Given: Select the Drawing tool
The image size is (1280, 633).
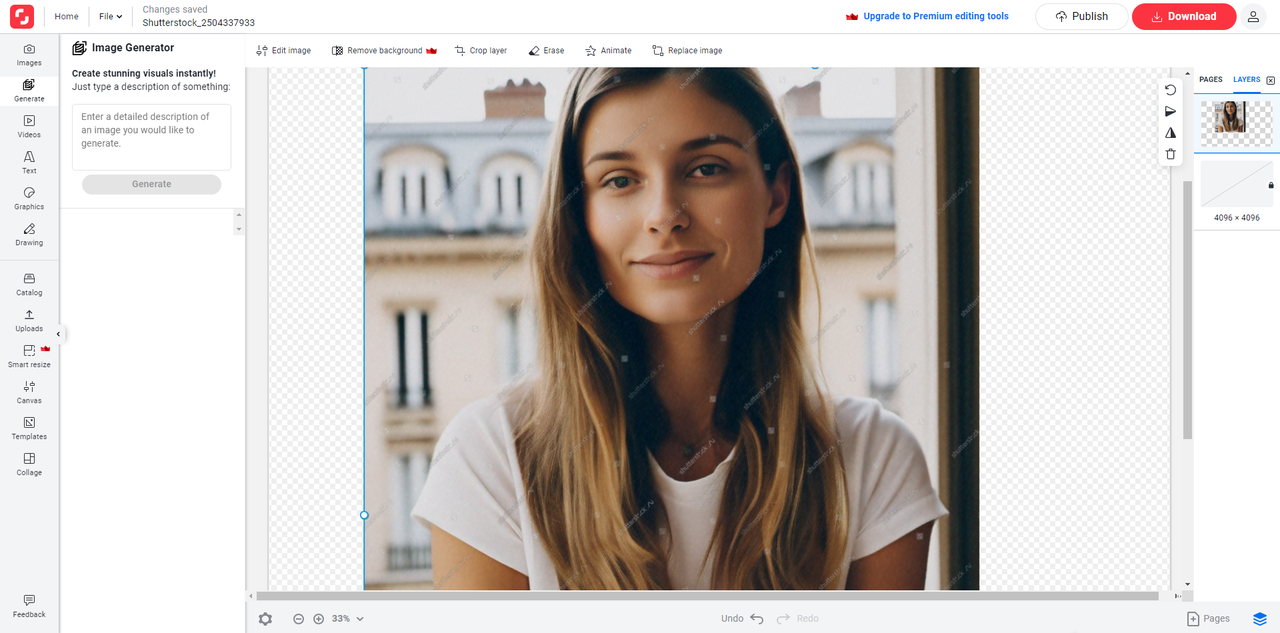Looking at the screenshot, I should [x=29, y=235].
